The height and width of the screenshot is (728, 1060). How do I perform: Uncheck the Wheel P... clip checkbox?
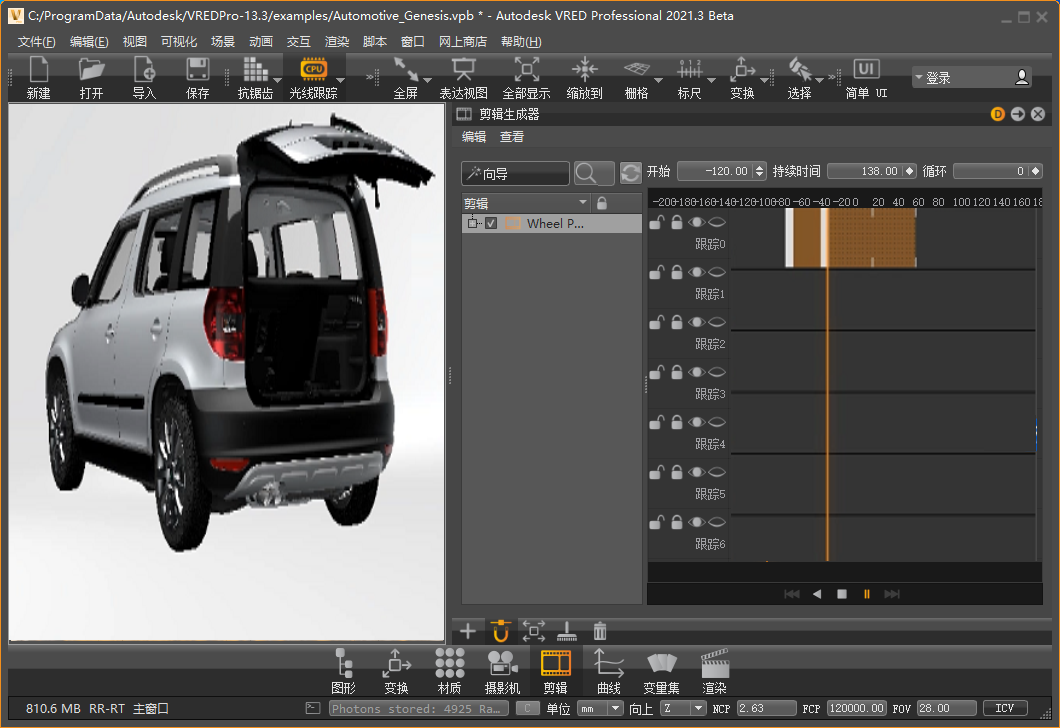[x=491, y=224]
